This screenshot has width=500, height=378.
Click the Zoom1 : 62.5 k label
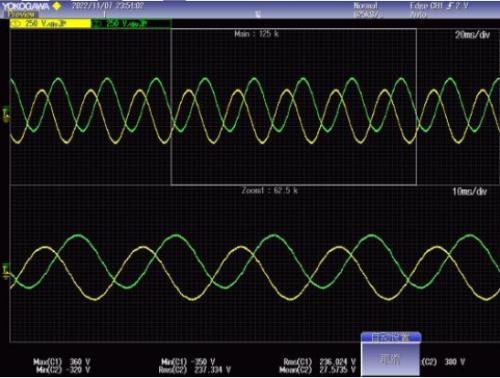[x=270, y=191]
